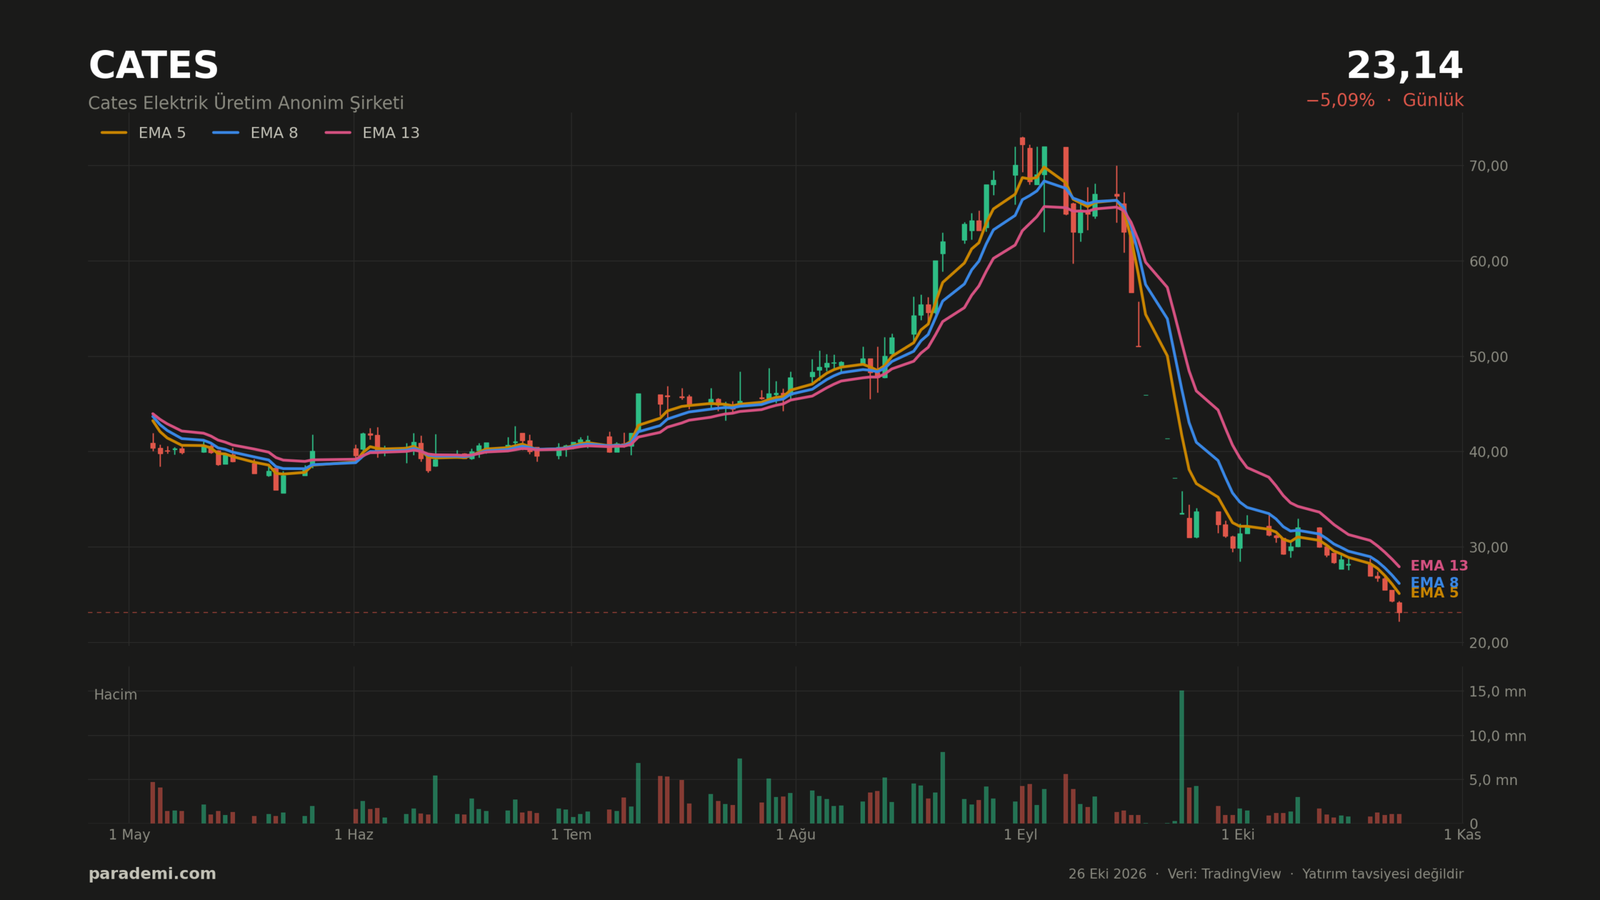Click the tallest 15,0 mn volume bar

(x=1181, y=757)
